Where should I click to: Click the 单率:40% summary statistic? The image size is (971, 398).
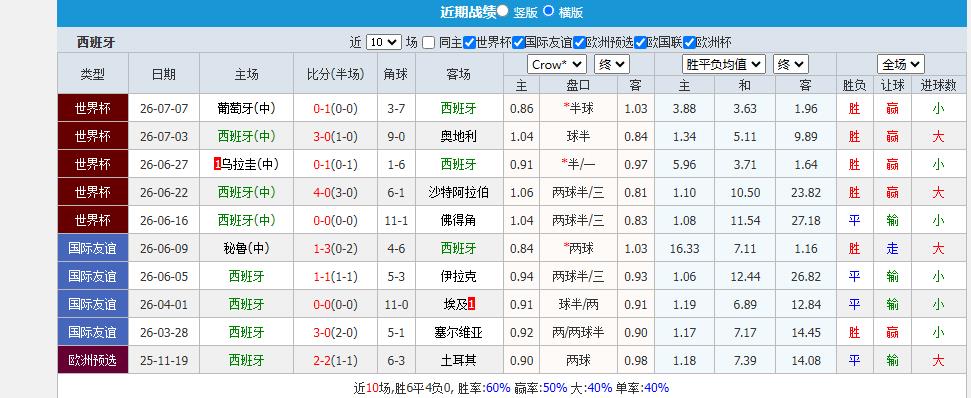642,388
